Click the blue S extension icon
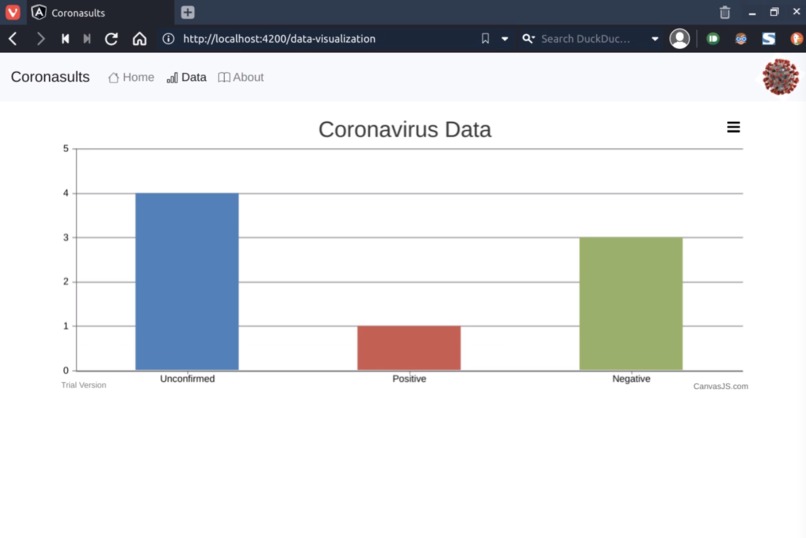Image resolution: width=806 pixels, height=538 pixels. pyautogui.click(x=768, y=39)
